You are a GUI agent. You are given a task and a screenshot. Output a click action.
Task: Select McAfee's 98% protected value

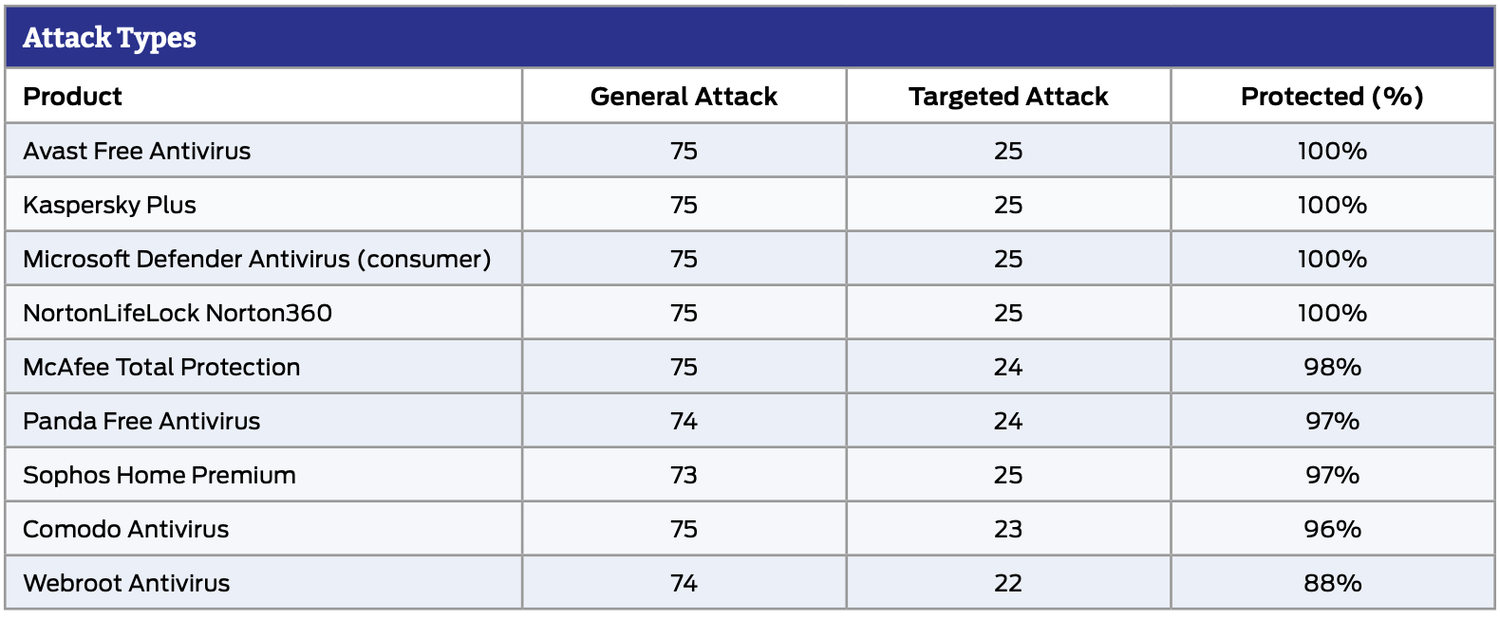pos(1332,367)
